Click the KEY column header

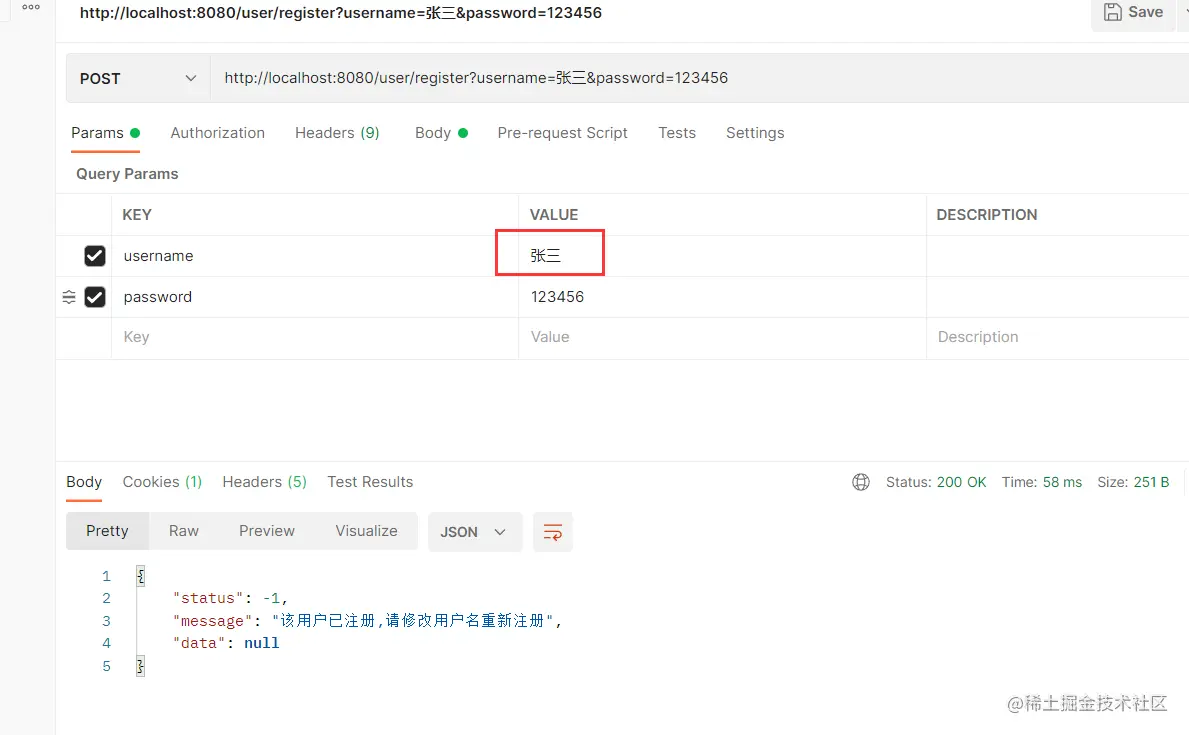136,215
